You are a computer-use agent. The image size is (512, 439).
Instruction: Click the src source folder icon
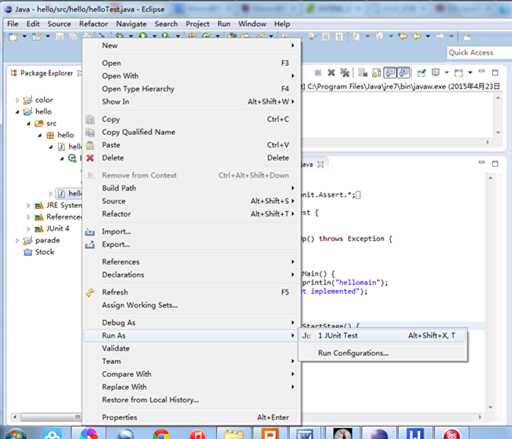tap(39, 123)
